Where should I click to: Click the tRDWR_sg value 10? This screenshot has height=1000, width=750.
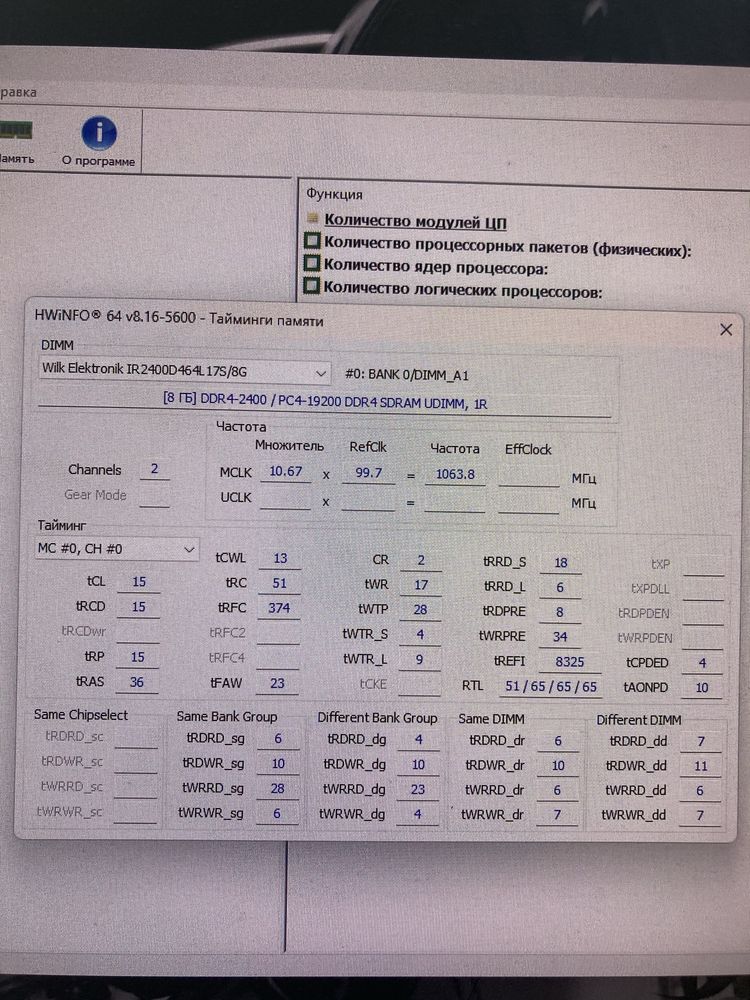click(x=278, y=763)
